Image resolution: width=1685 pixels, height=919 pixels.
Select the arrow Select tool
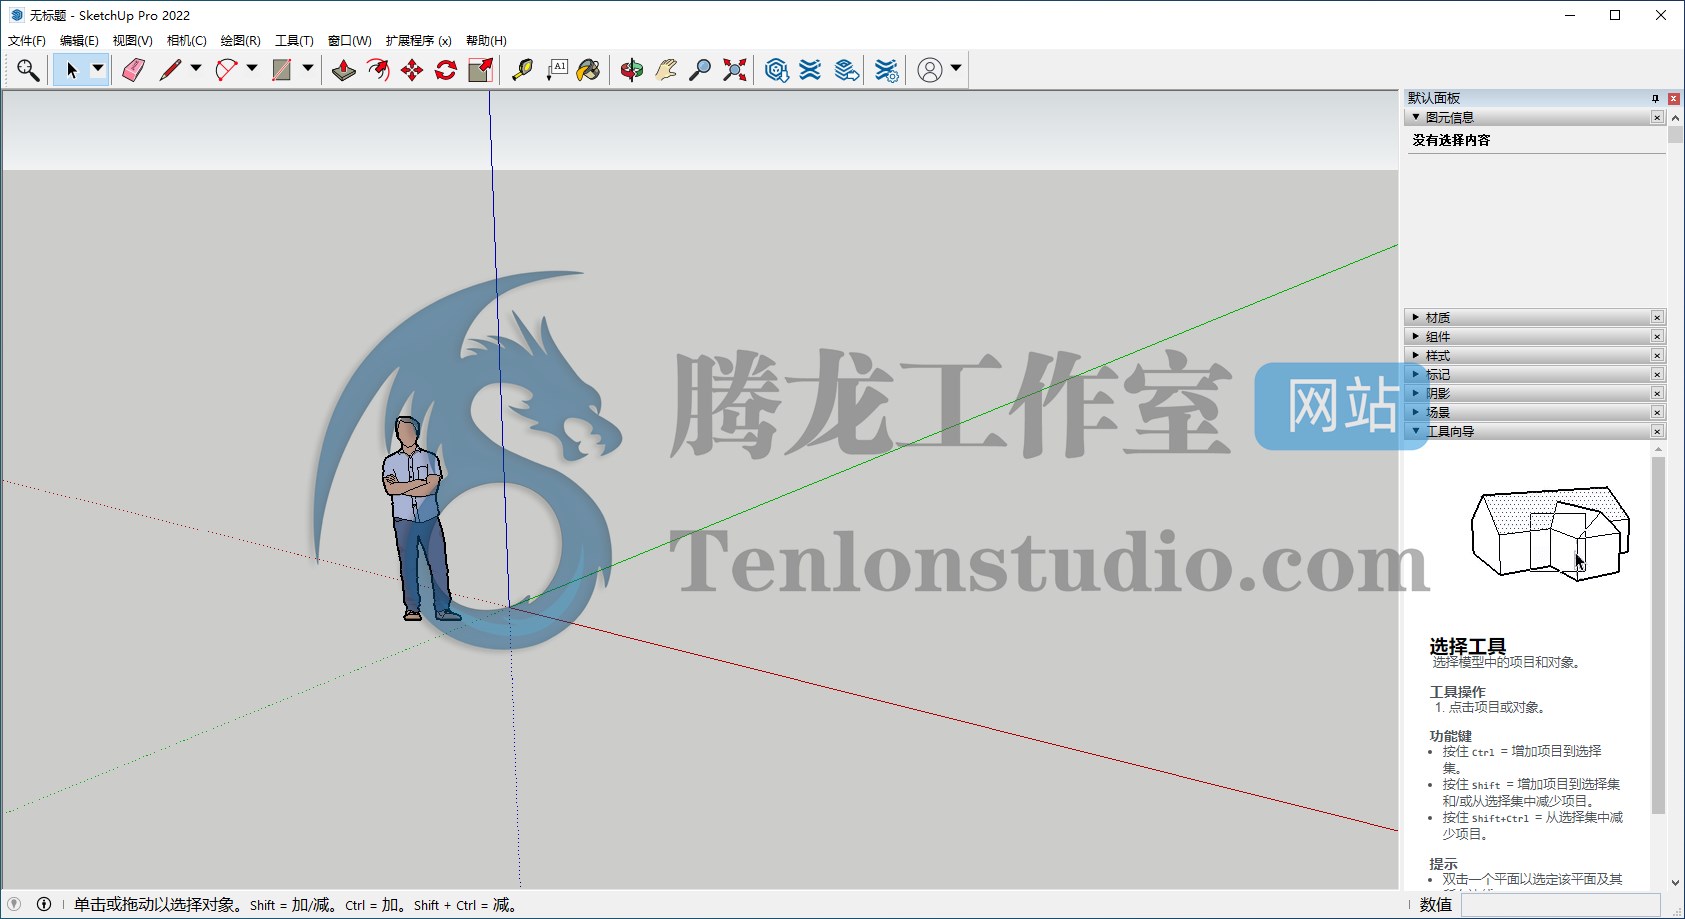(71, 70)
